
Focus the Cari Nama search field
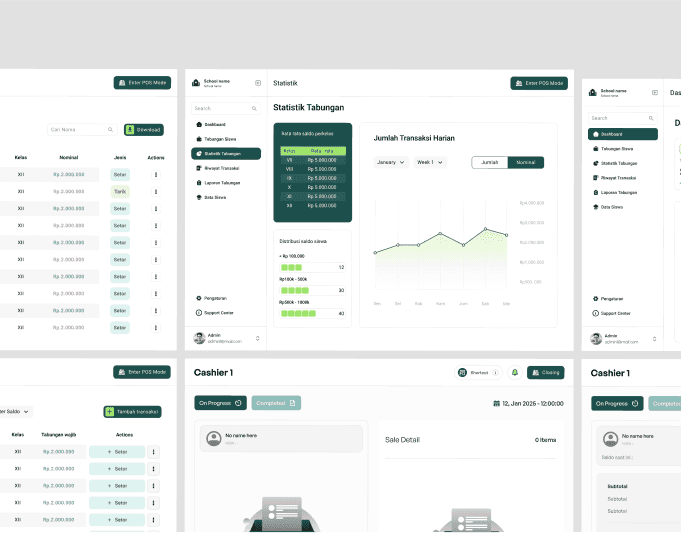pyautogui.click(x=82, y=129)
